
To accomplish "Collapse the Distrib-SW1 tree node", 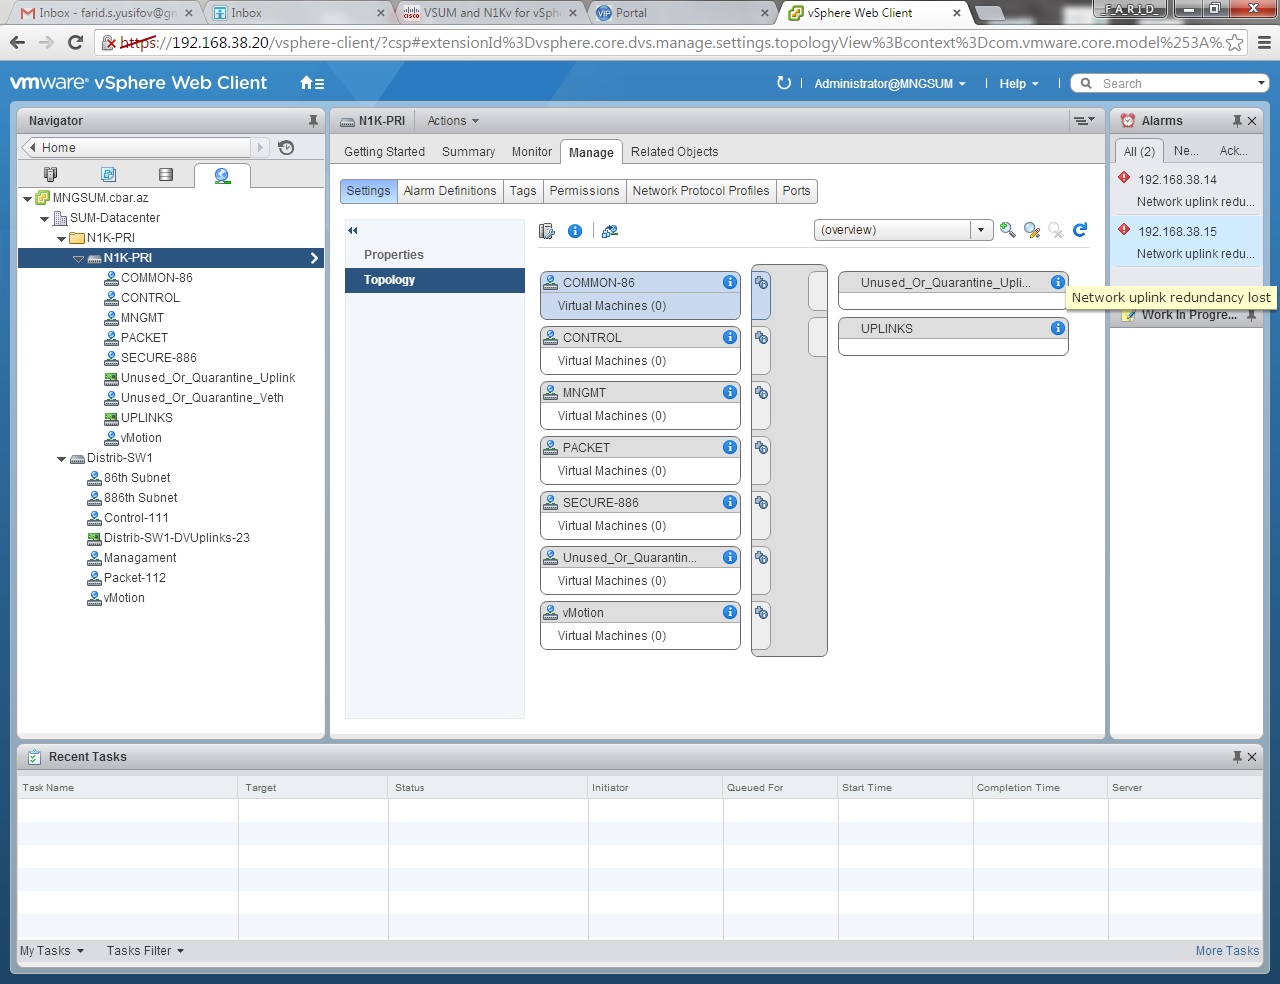I will click(62, 459).
